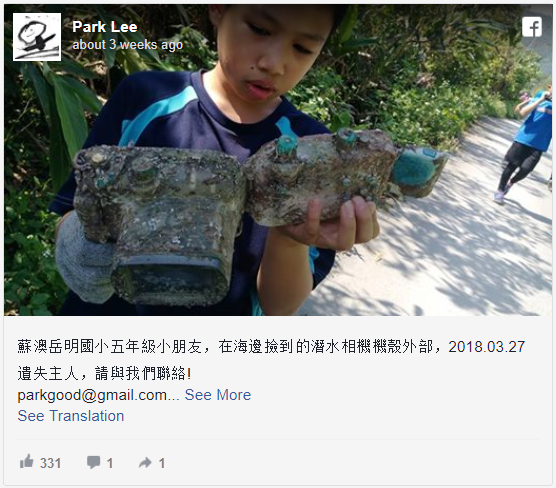Click the comment count number 1
This screenshot has width=556, height=488.
110,463
